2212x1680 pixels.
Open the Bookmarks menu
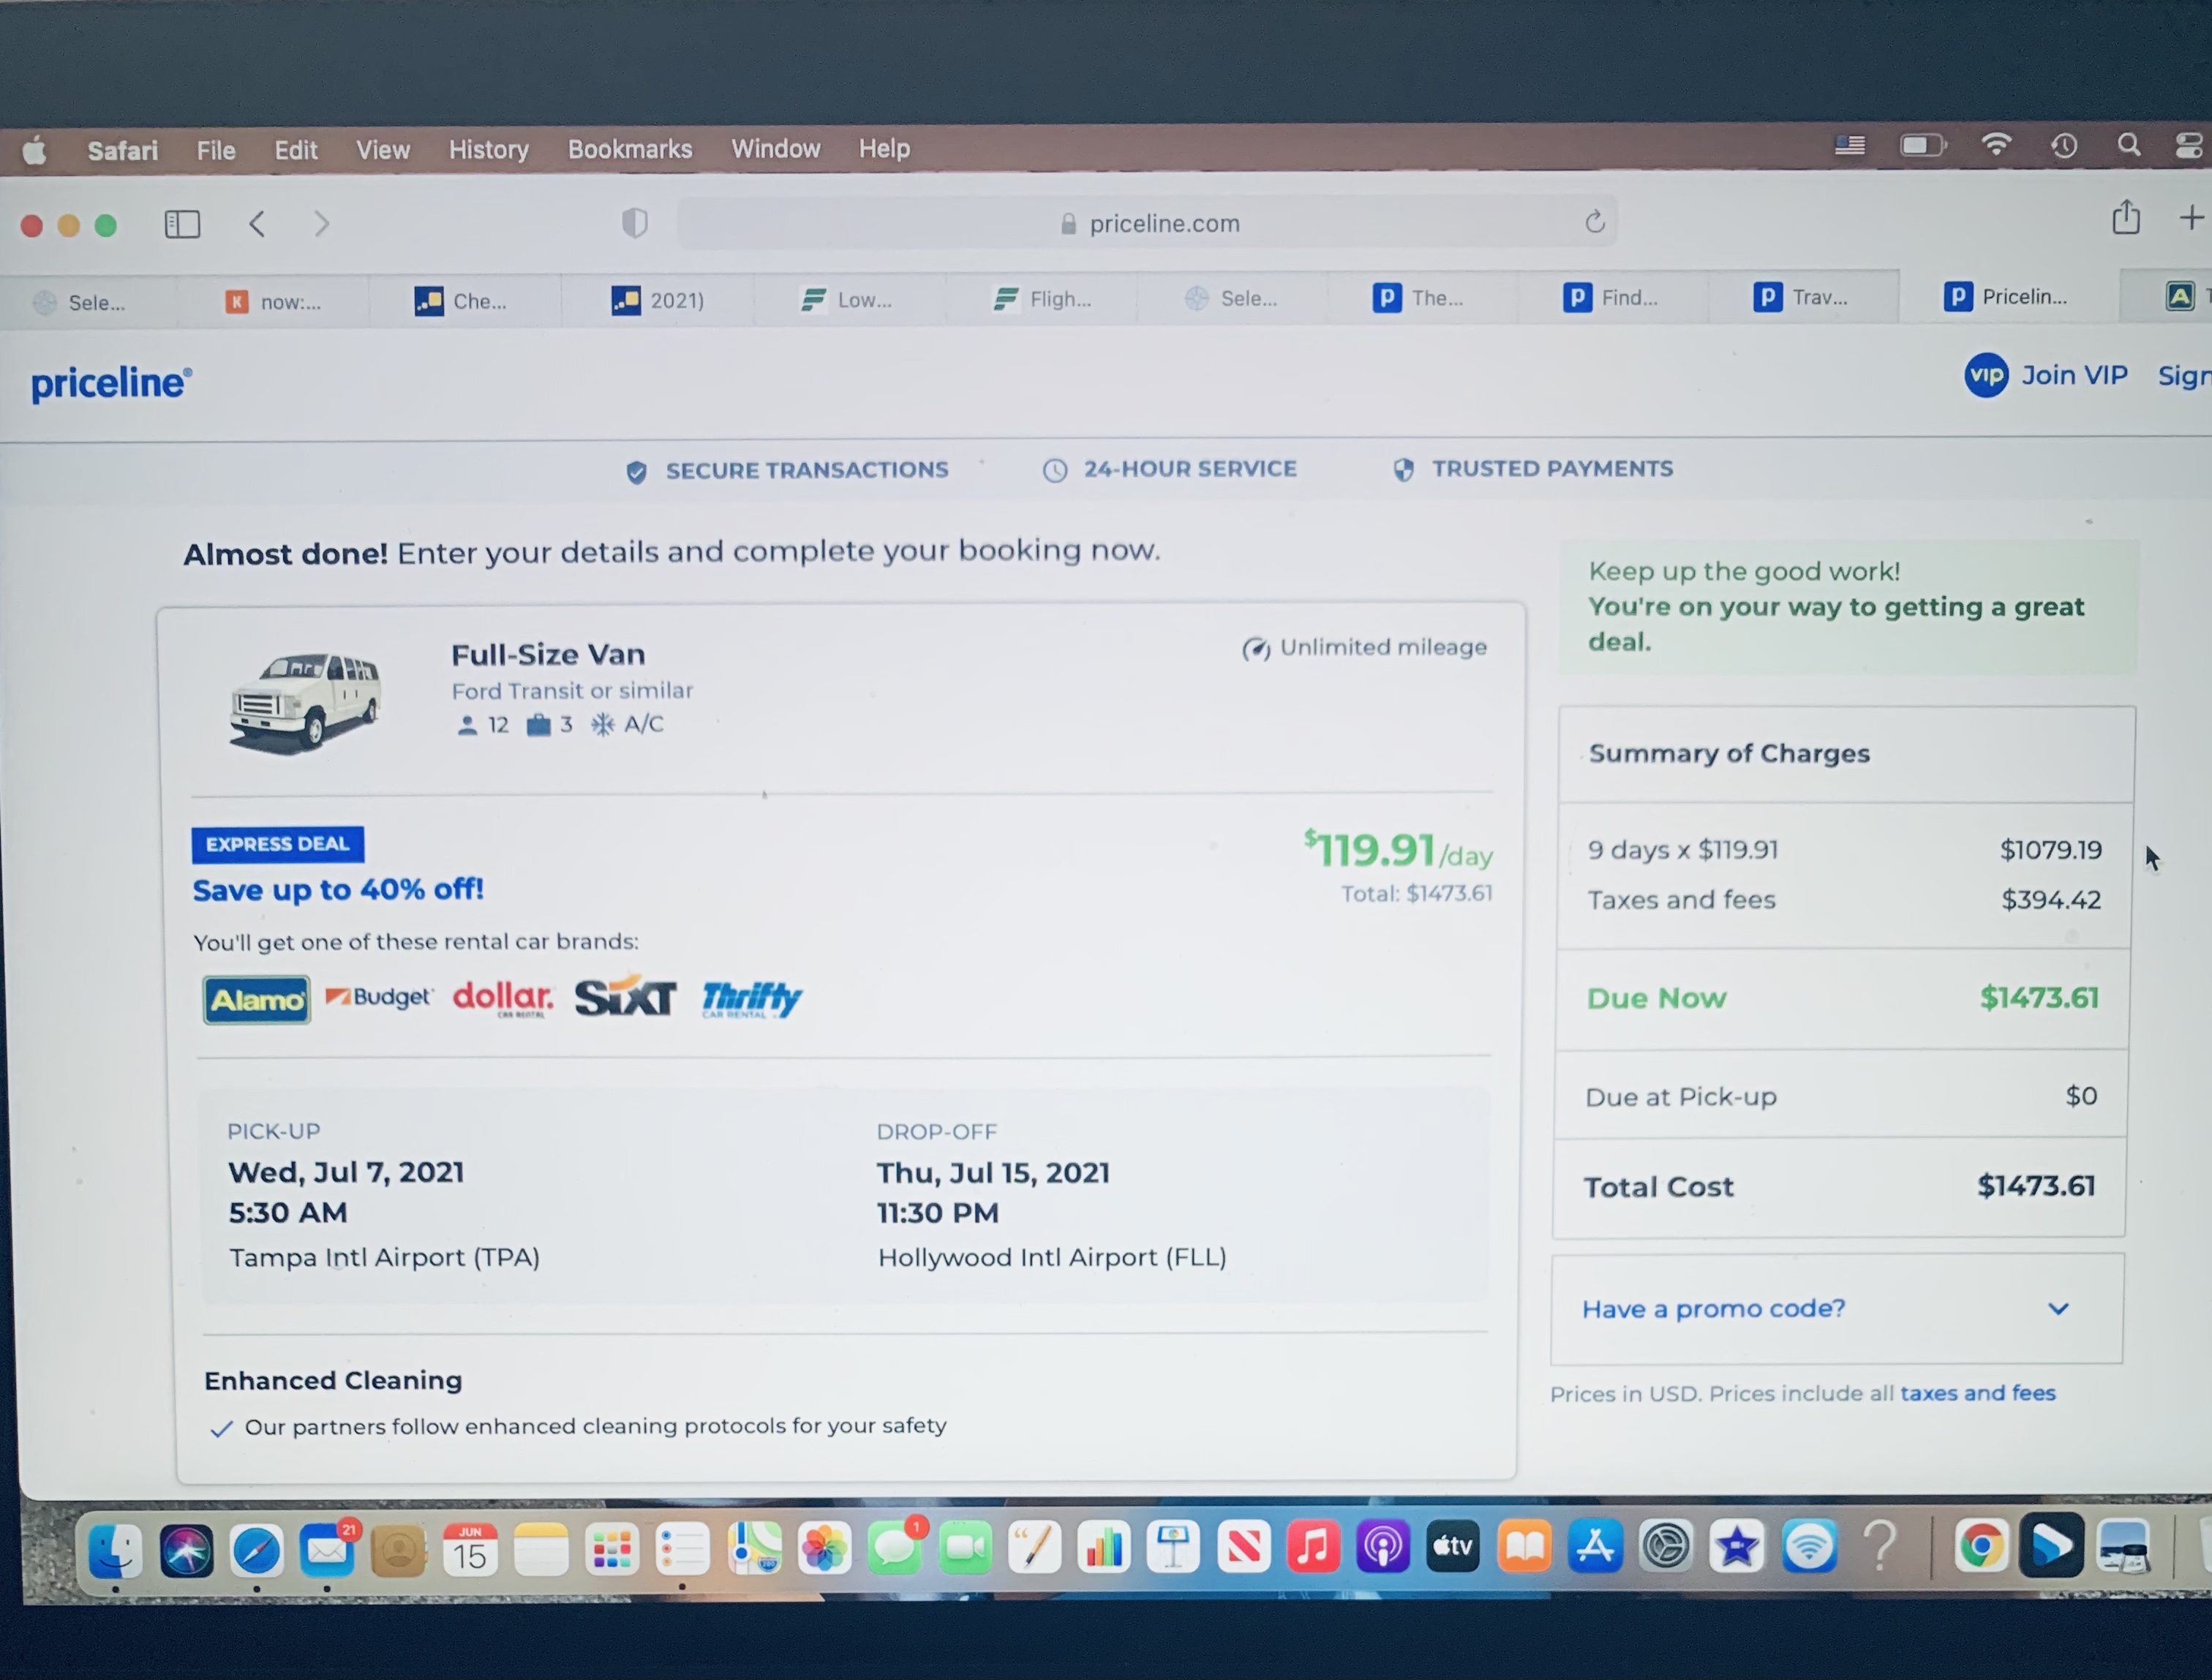coord(629,149)
